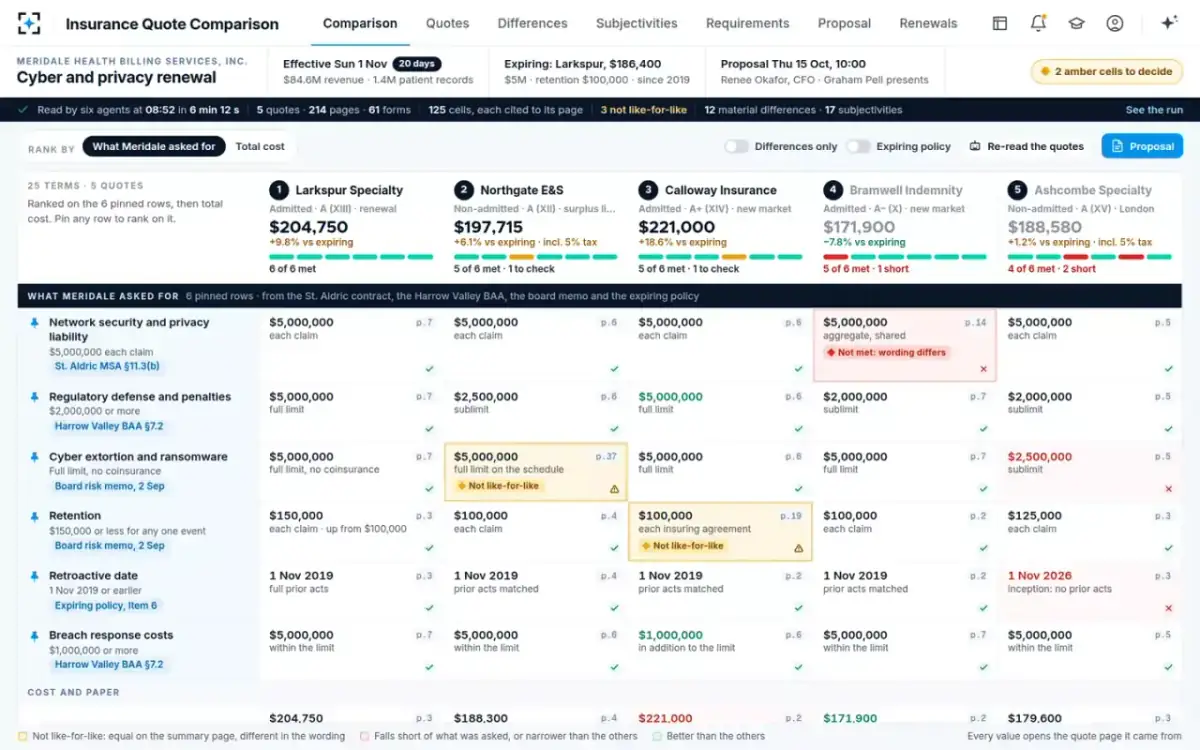Image resolution: width=1200 pixels, height=750 pixels.
Task: Open Harrow Valley BAA link under Breach response
Action: [x=109, y=664]
